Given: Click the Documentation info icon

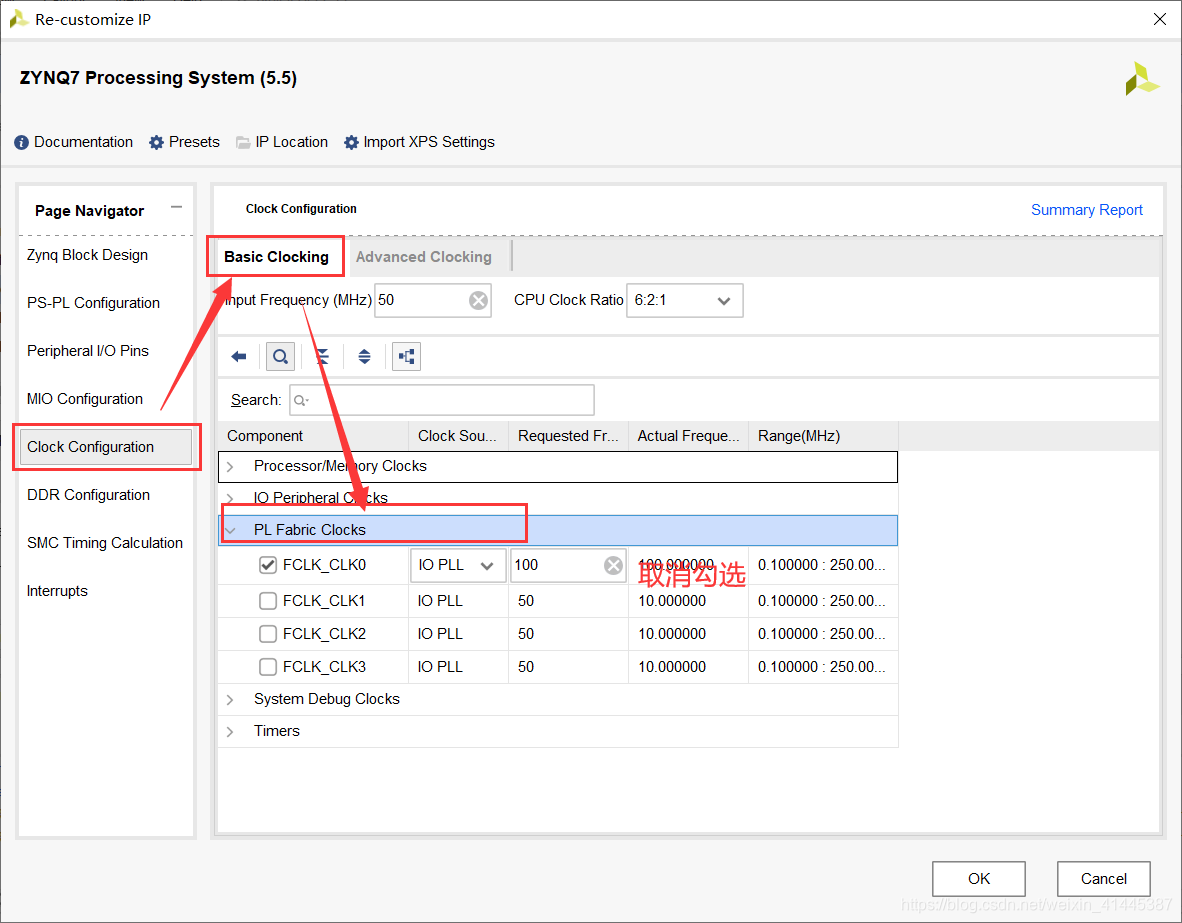Looking at the screenshot, I should click(22, 143).
